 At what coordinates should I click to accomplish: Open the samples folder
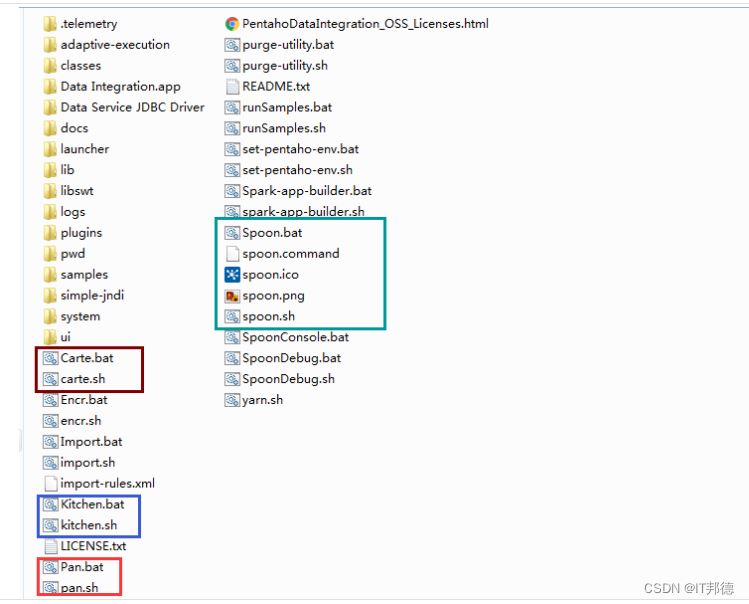84,275
